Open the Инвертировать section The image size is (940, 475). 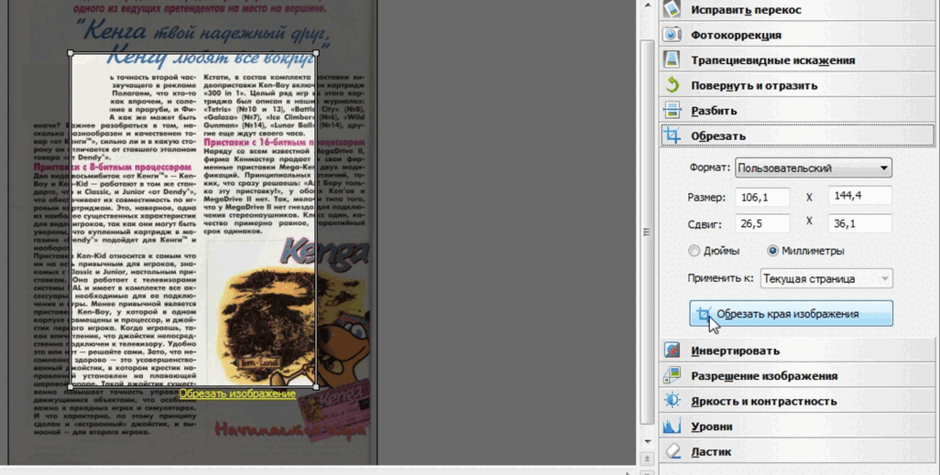(x=797, y=350)
